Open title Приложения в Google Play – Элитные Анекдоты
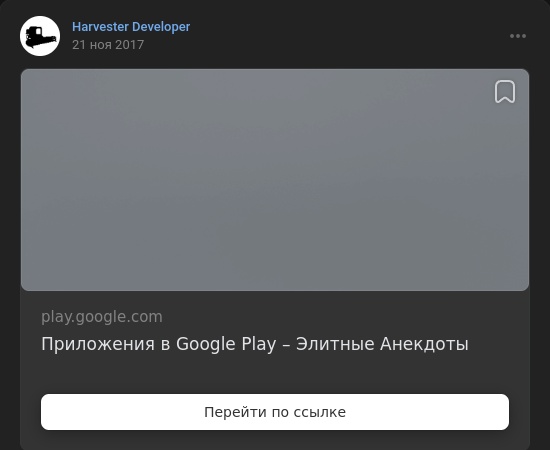Image resolution: width=550 pixels, height=450 pixels. coord(255,344)
